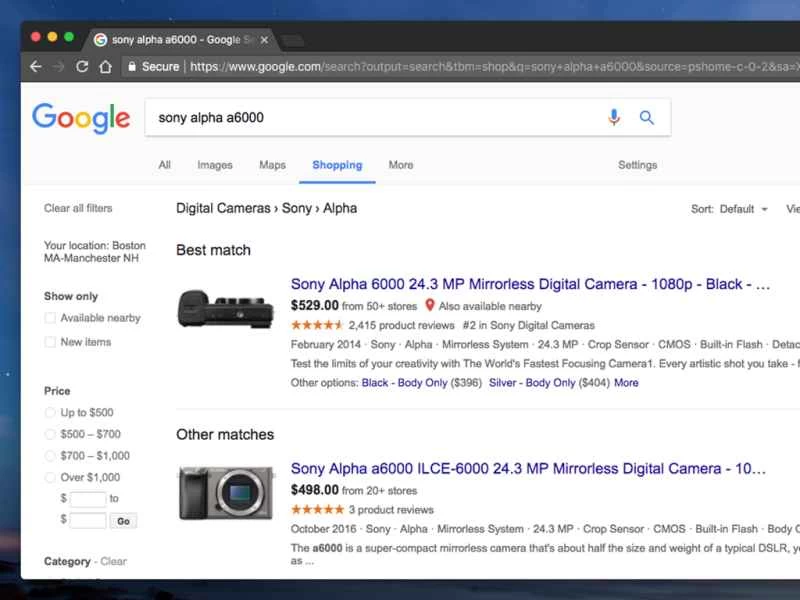This screenshot has height=600, width=800.
Task: Click the browser back arrow
Action: pyautogui.click(x=36, y=67)
